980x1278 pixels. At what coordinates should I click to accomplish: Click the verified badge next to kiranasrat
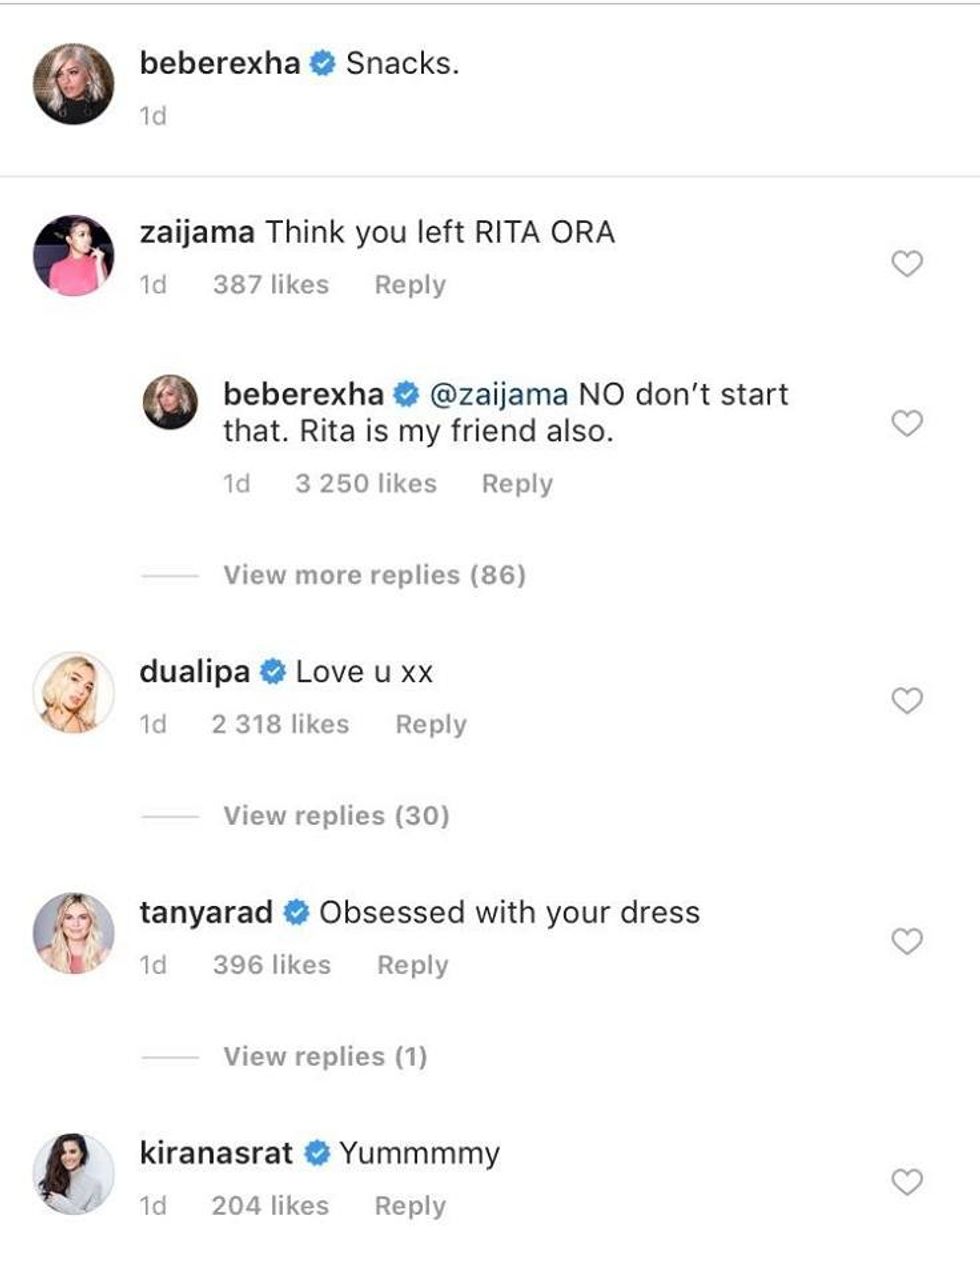tap(317, 1151)
